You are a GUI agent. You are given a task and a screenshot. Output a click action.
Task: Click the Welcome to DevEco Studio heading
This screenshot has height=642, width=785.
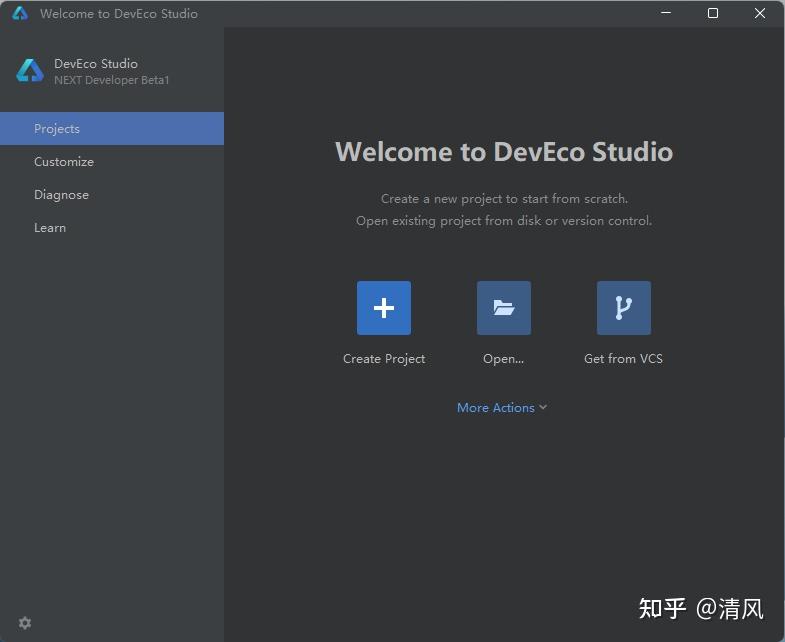[504, 152]
